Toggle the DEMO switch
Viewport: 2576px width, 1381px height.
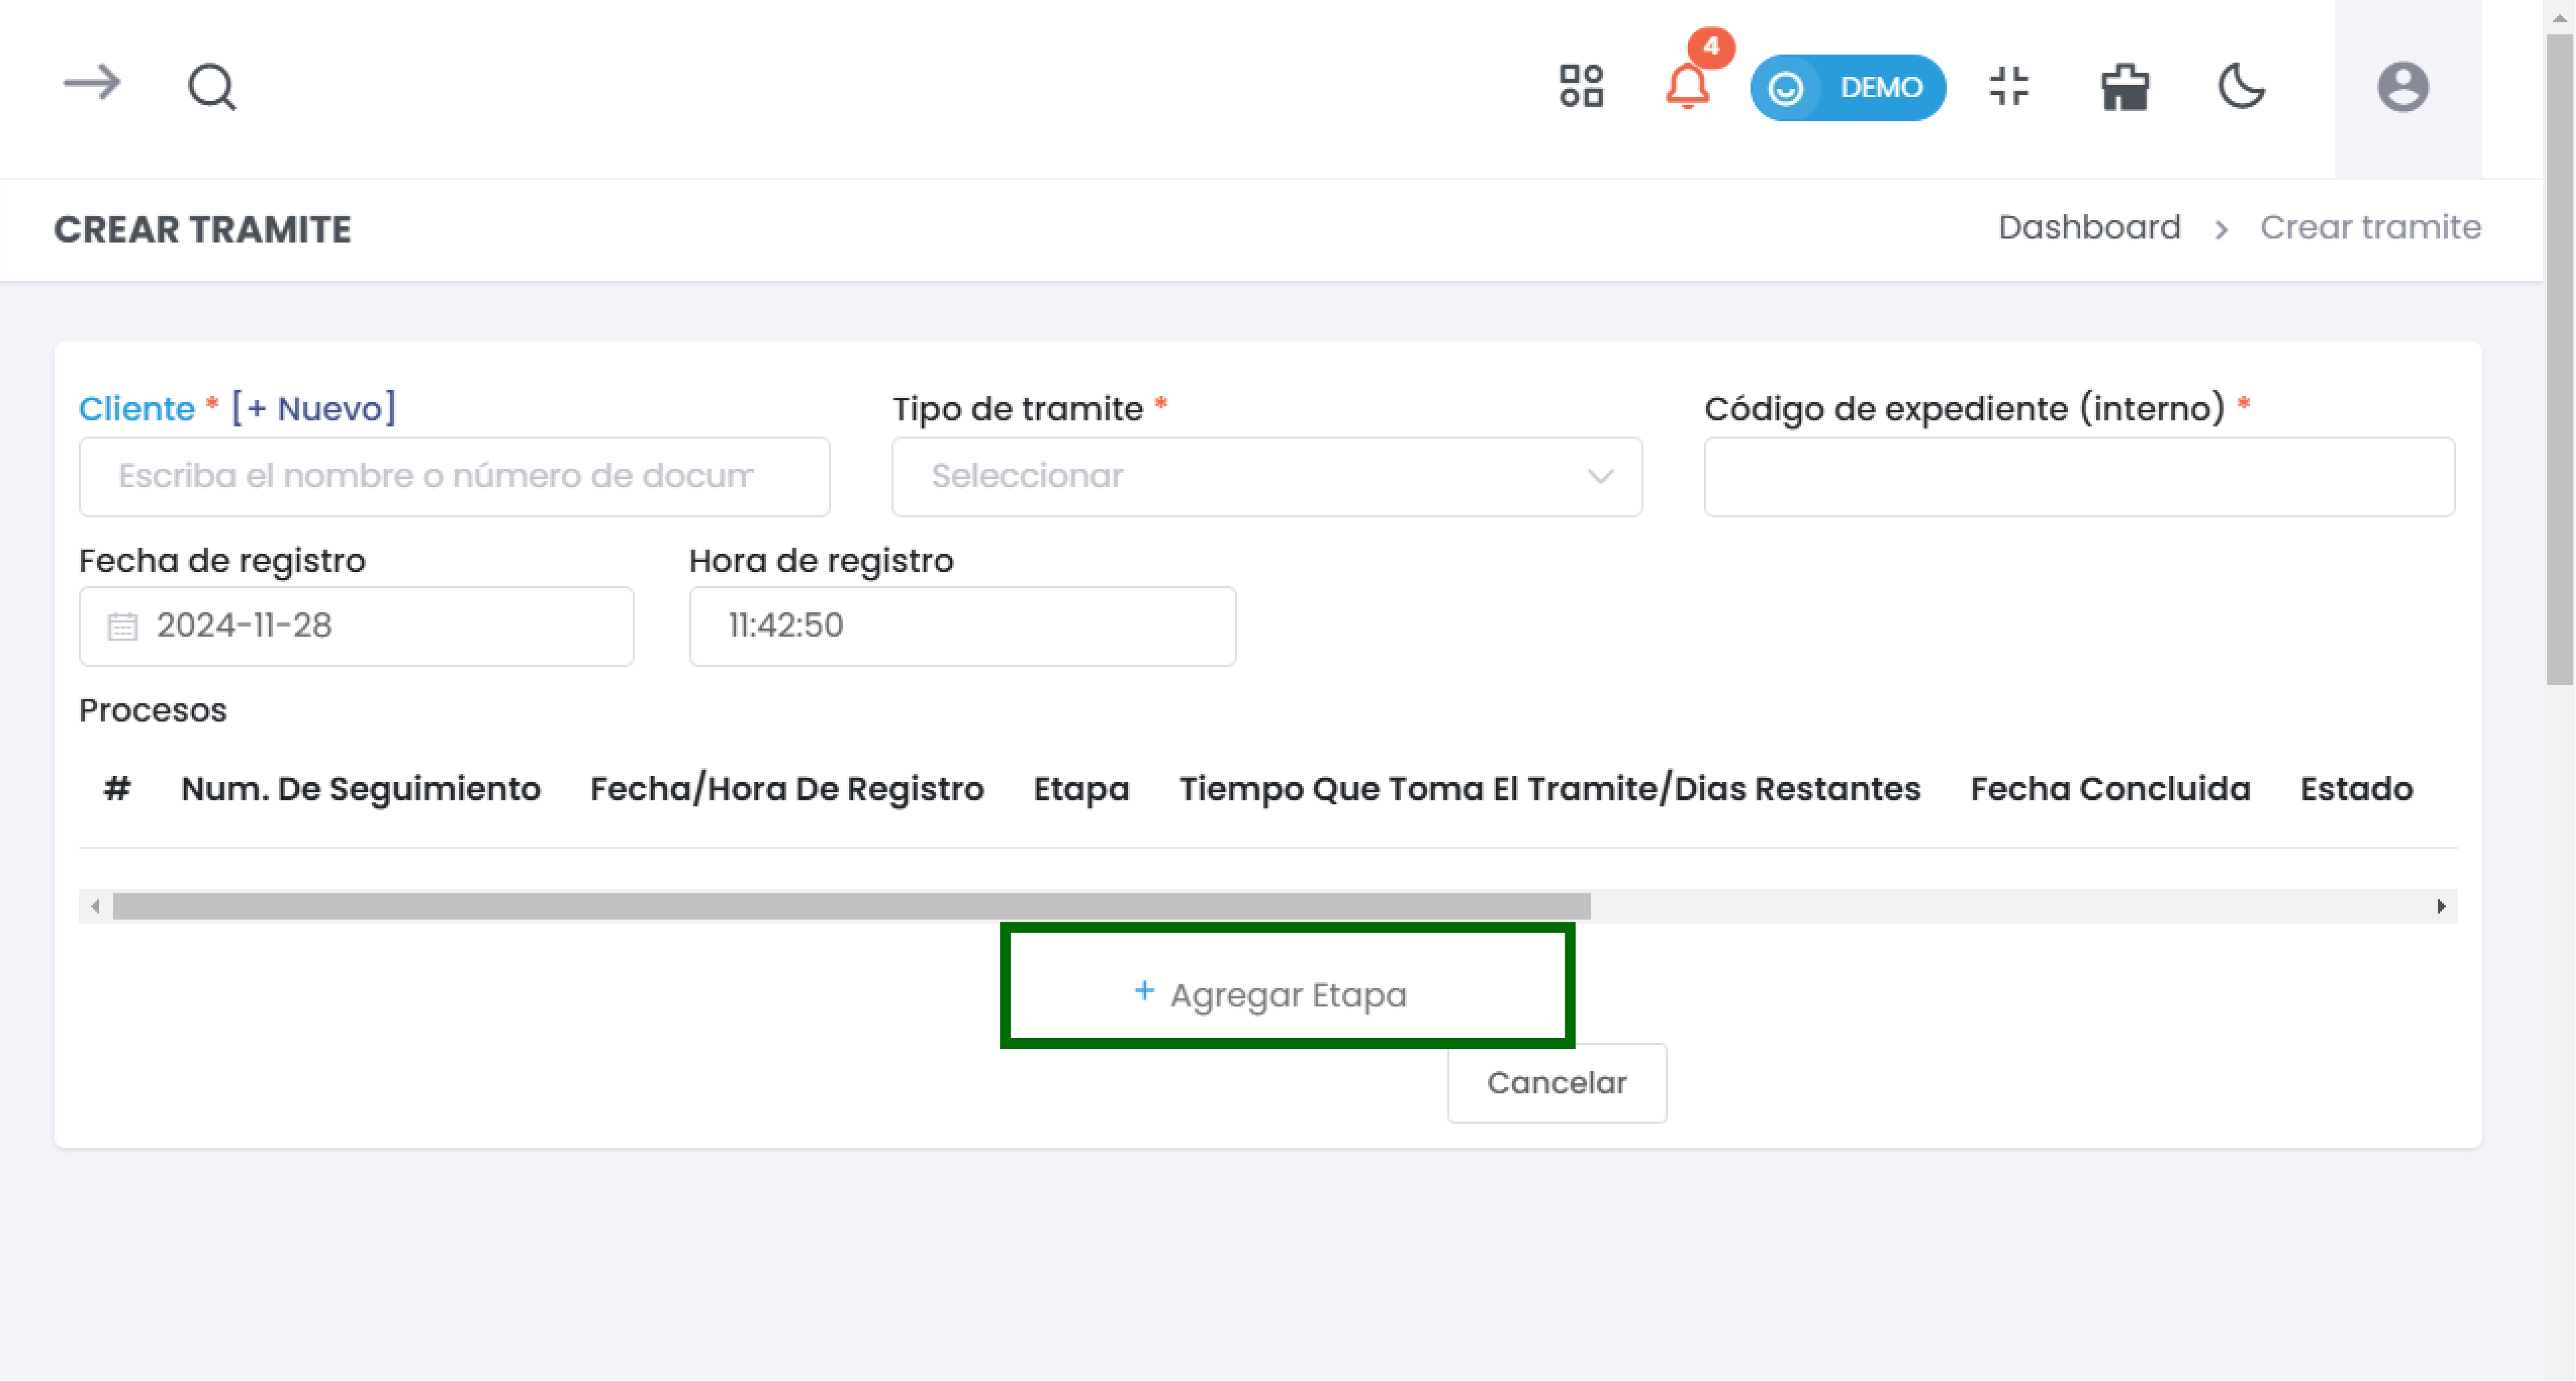1847,88
